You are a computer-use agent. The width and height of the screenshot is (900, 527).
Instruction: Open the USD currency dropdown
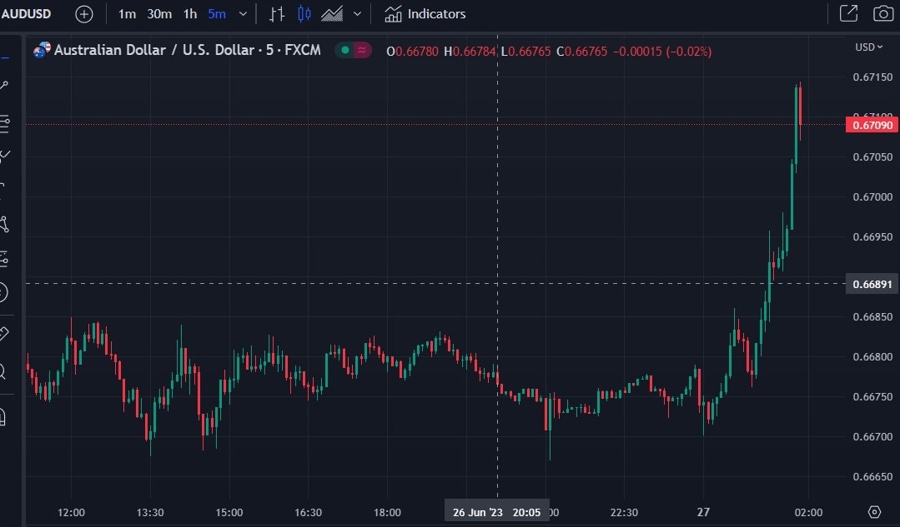[868, 47]
